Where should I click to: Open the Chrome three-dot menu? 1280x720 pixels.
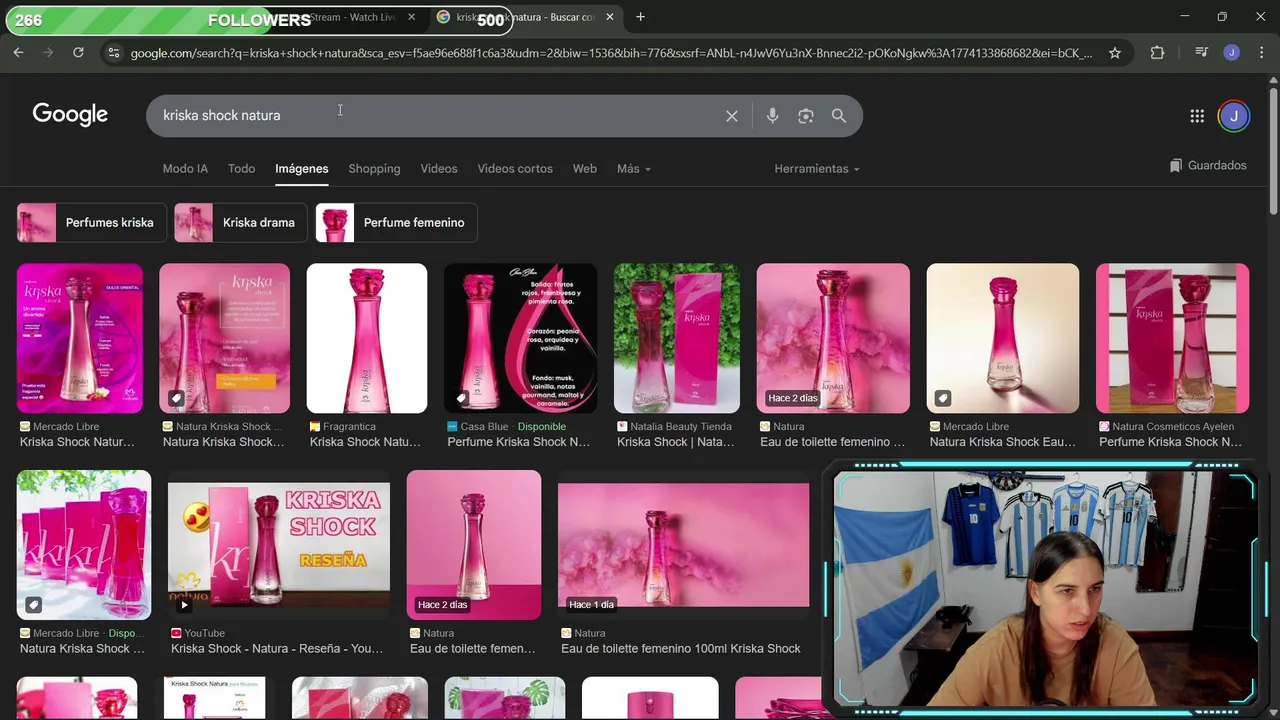[1260, 53]
